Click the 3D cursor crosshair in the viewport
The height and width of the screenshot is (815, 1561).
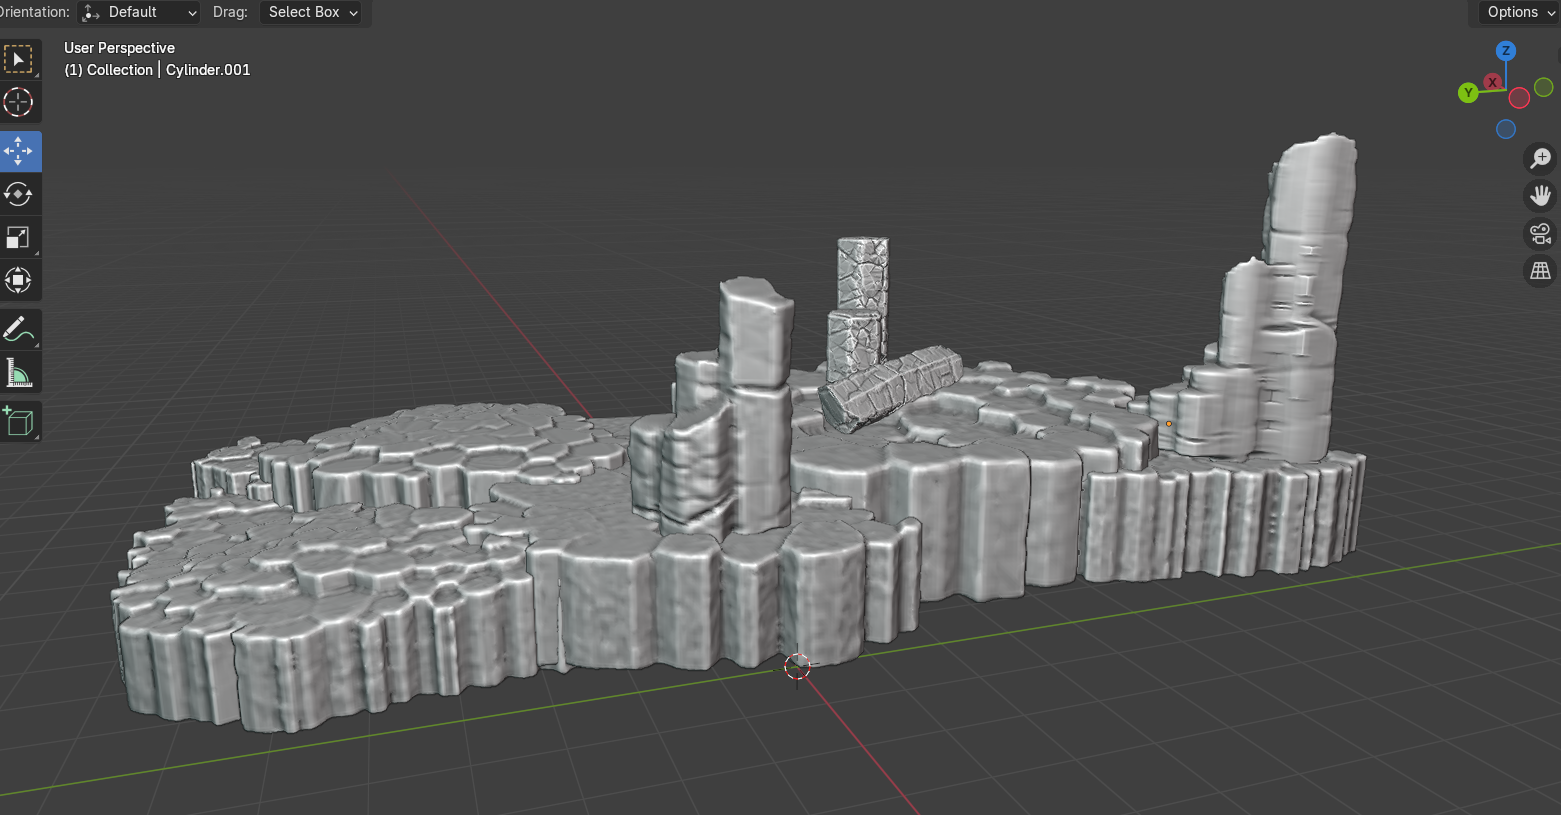[x=797, y=666]
